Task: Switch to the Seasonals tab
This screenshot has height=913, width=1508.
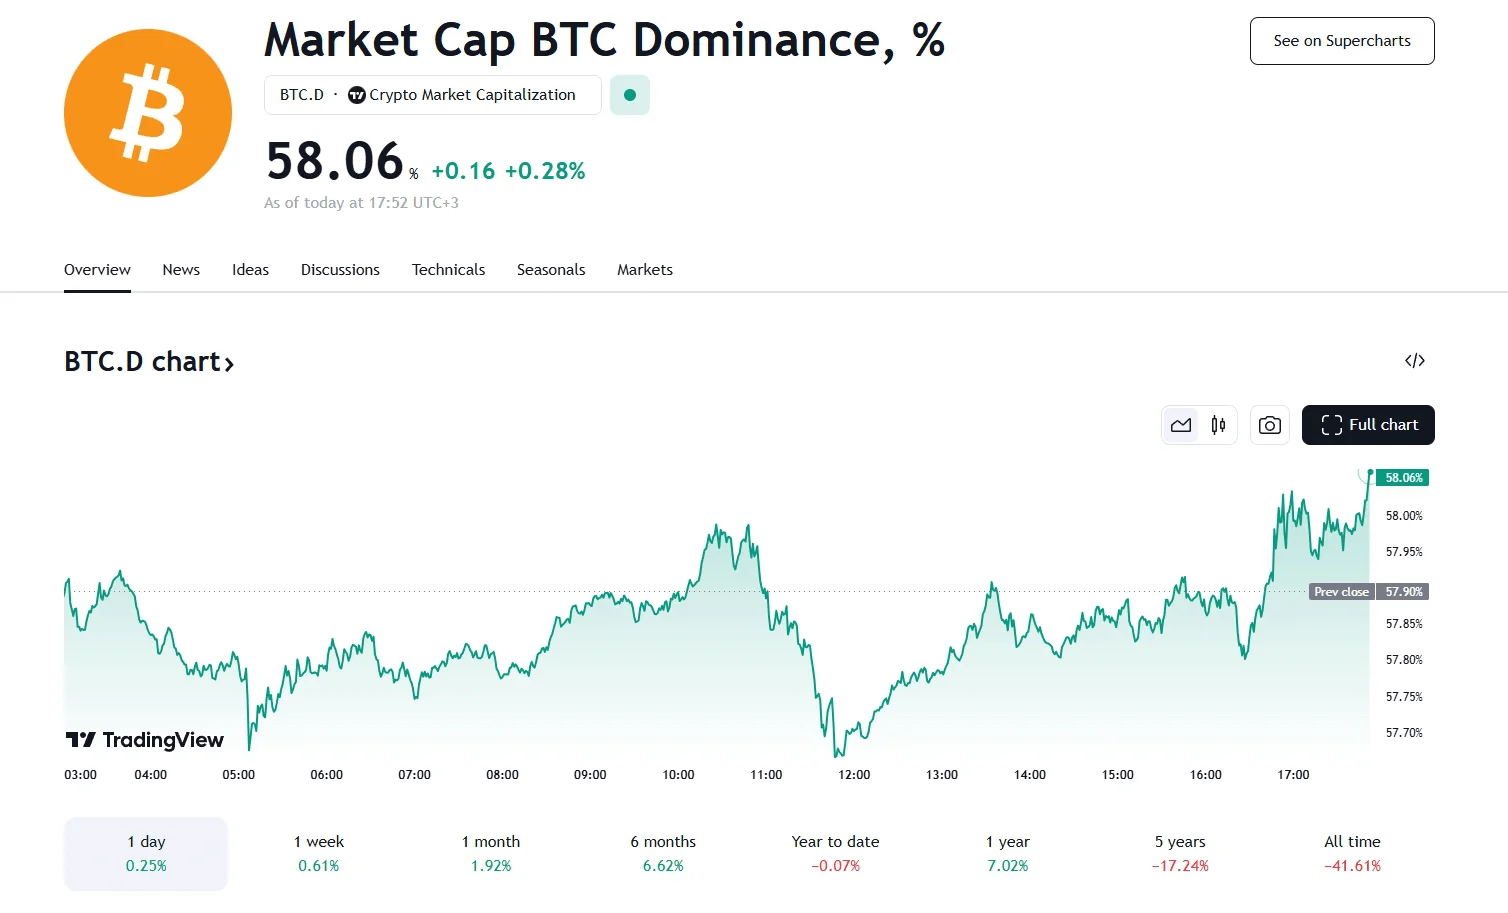Action: point(551,270)
